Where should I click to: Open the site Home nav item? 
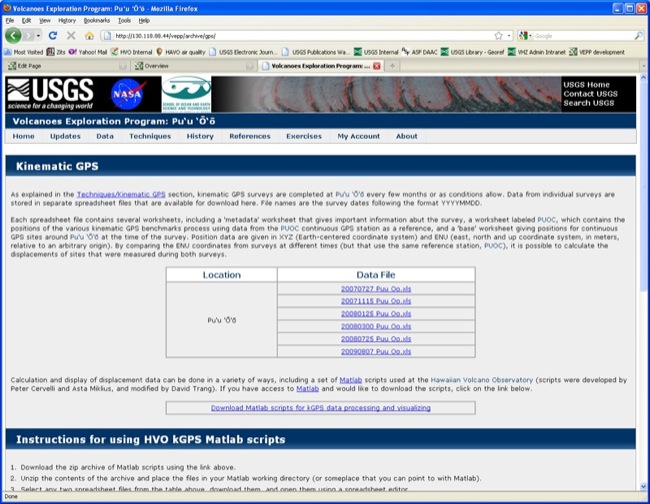(x=24, y=136)
